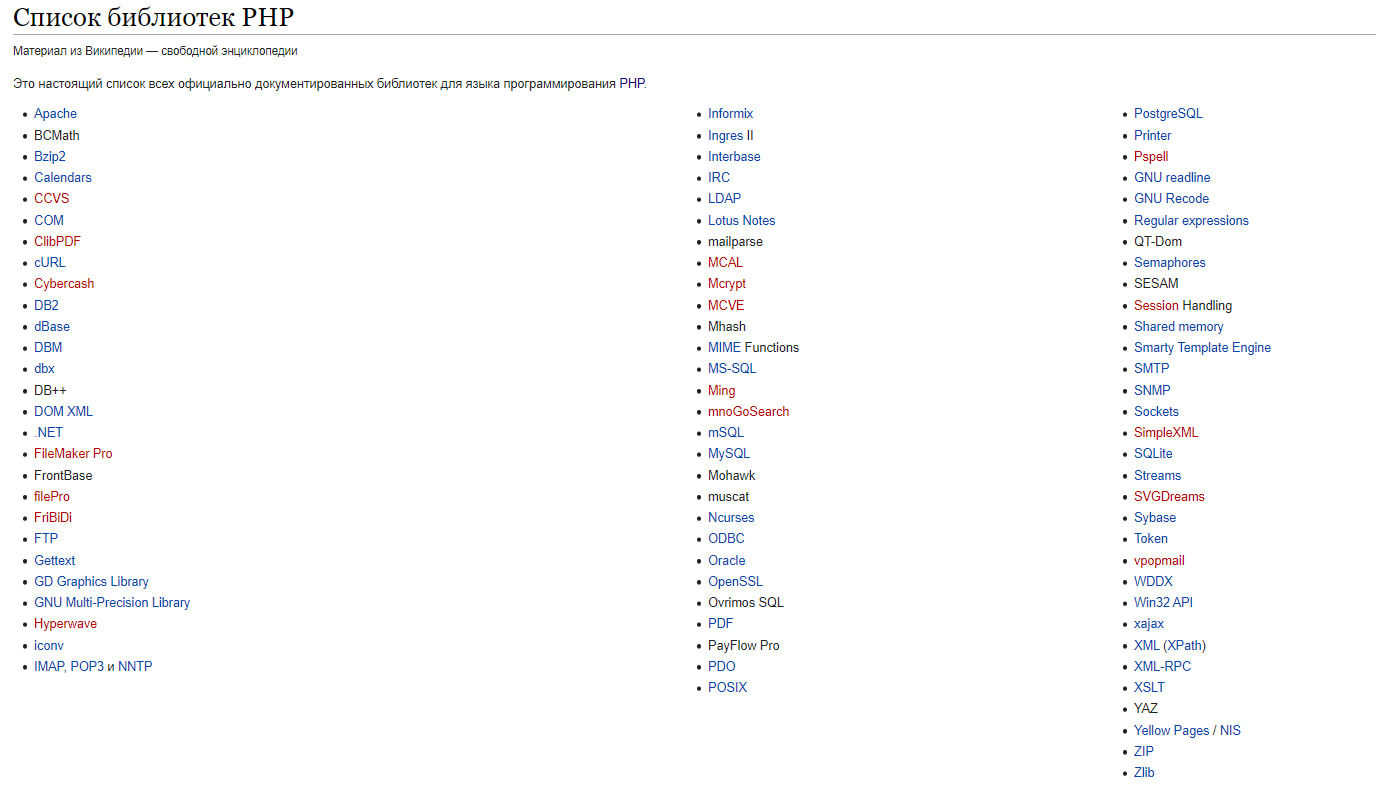Follow the PostgreSQL link

pos(1168,114)
